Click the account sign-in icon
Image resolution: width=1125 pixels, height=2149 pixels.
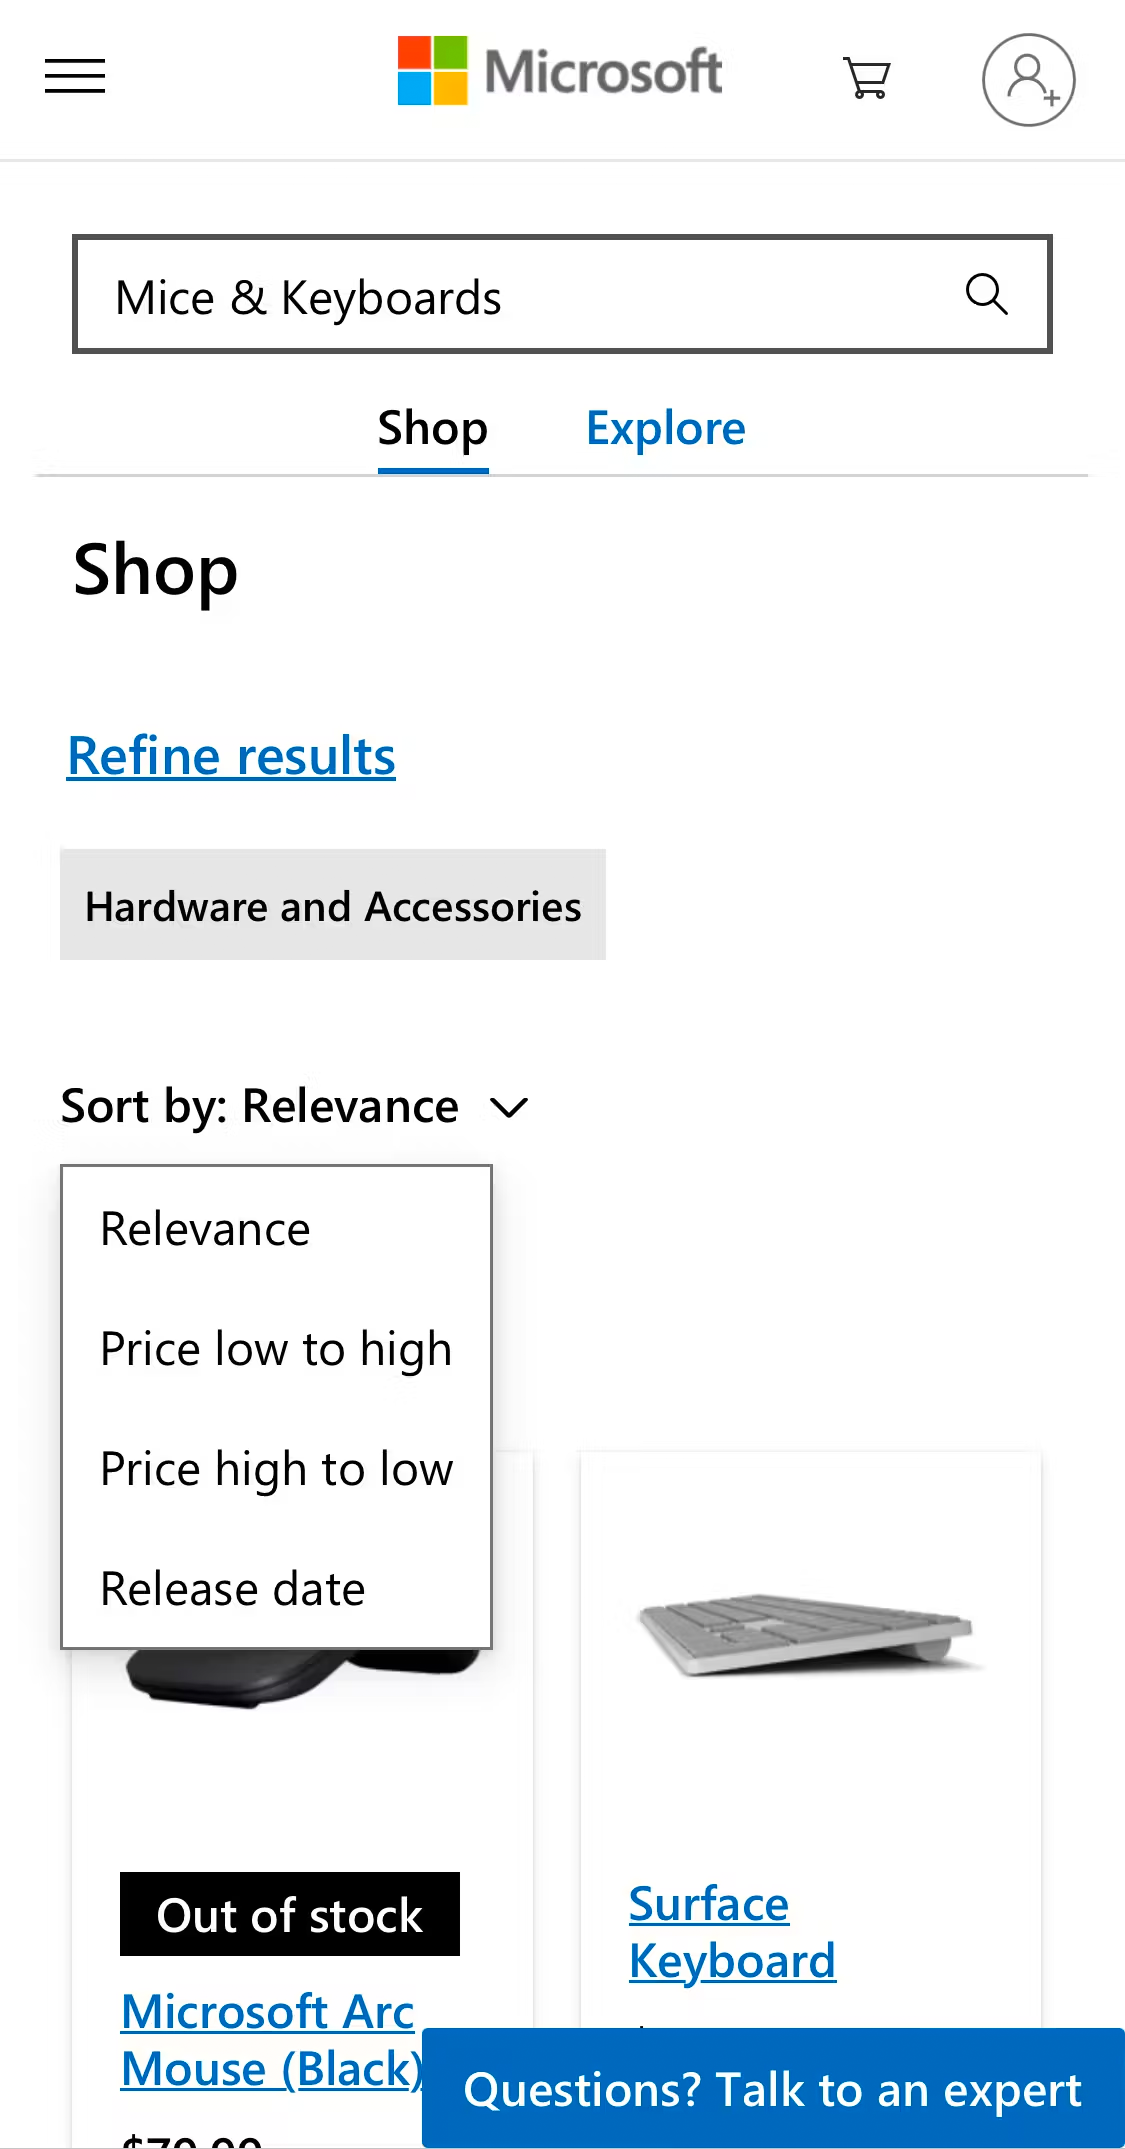(x=1028, y=80)
